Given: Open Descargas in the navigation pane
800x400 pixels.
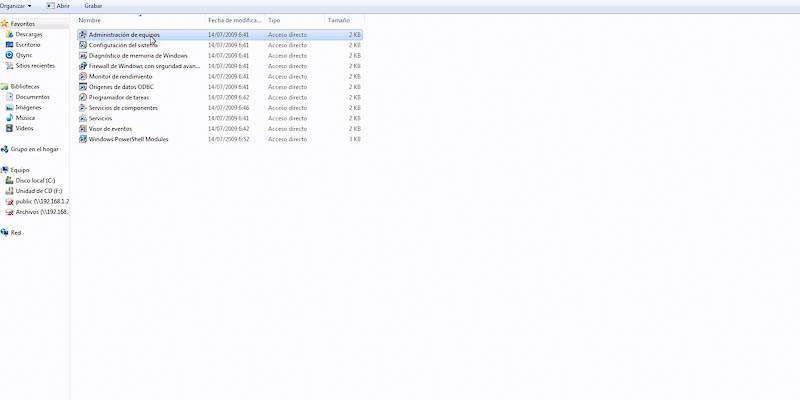Looking at the screenshot, I should [x=29, y=34].
